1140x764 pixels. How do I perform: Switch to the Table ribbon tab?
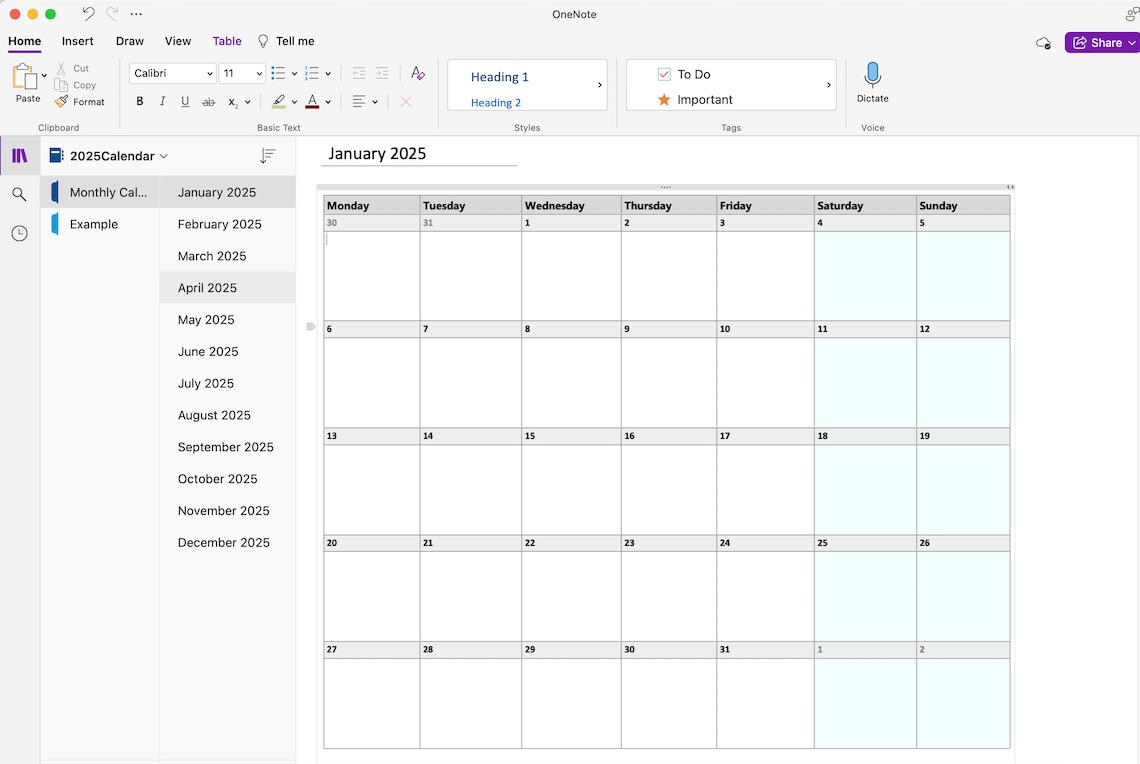226,41
